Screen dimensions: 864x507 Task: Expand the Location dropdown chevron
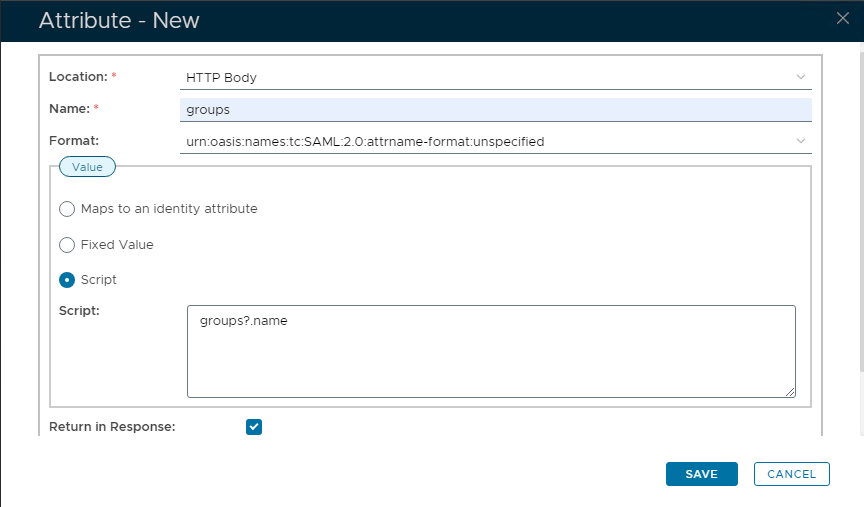pos(800,77)
